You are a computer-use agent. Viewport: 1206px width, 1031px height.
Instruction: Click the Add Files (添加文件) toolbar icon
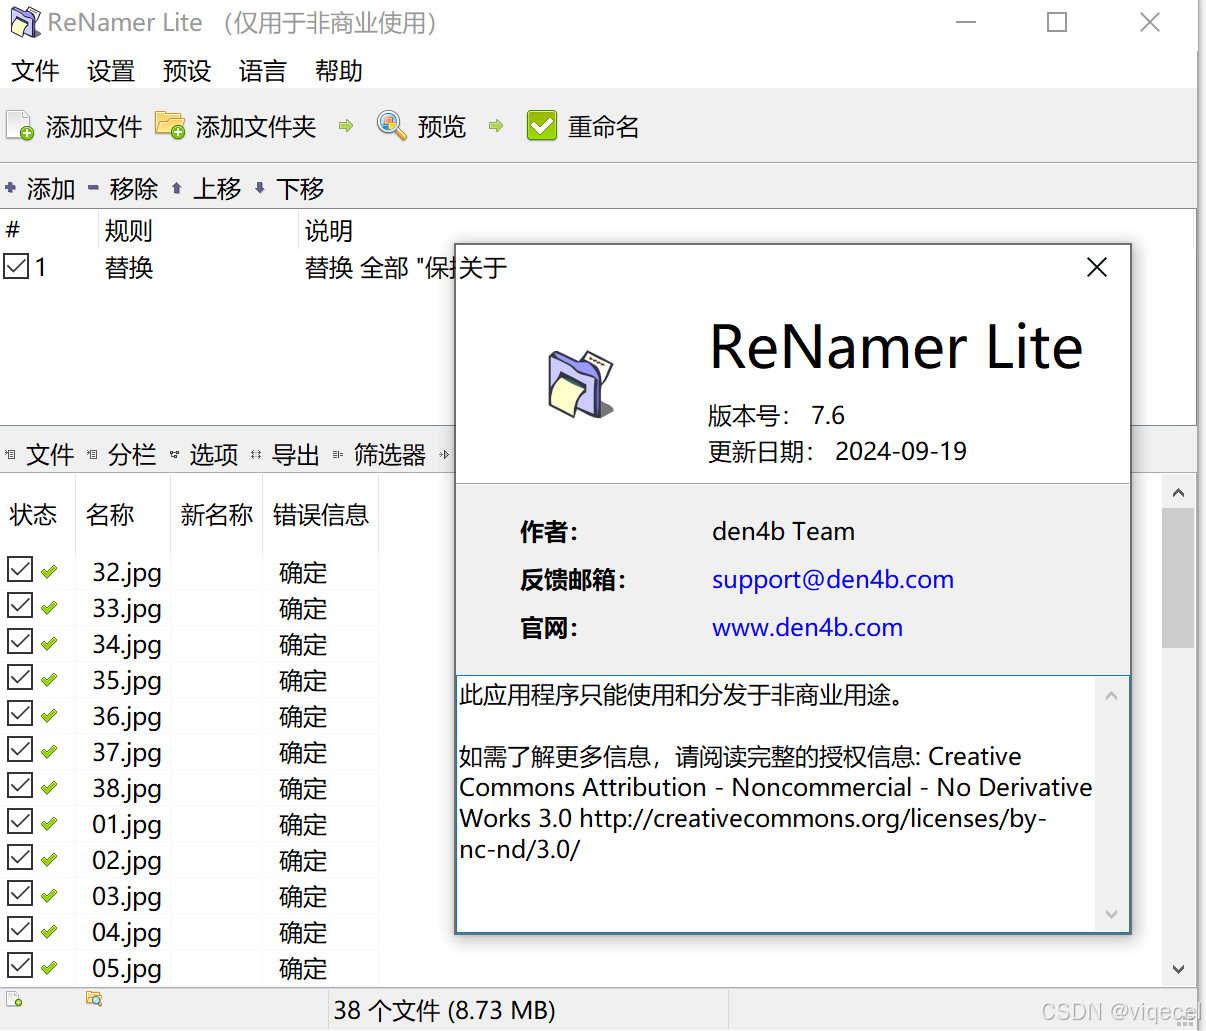(x=20, y=126)
